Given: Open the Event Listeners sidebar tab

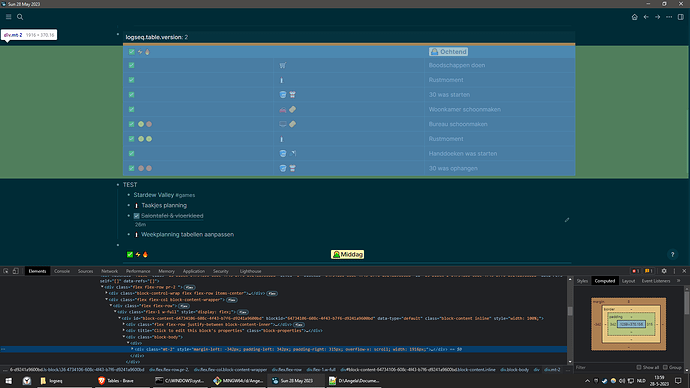Looking at the screenshot, I should click(x=656, y=281).
